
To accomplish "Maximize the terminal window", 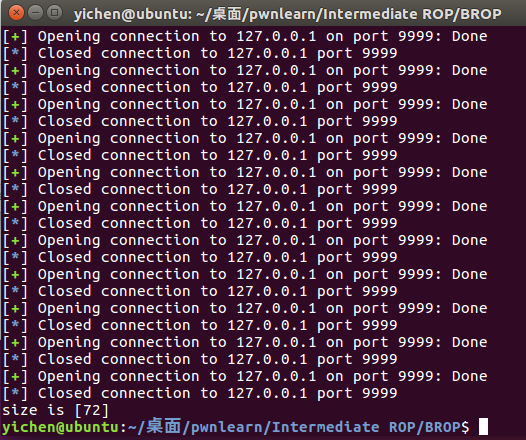I will click(x=54, y=13).
